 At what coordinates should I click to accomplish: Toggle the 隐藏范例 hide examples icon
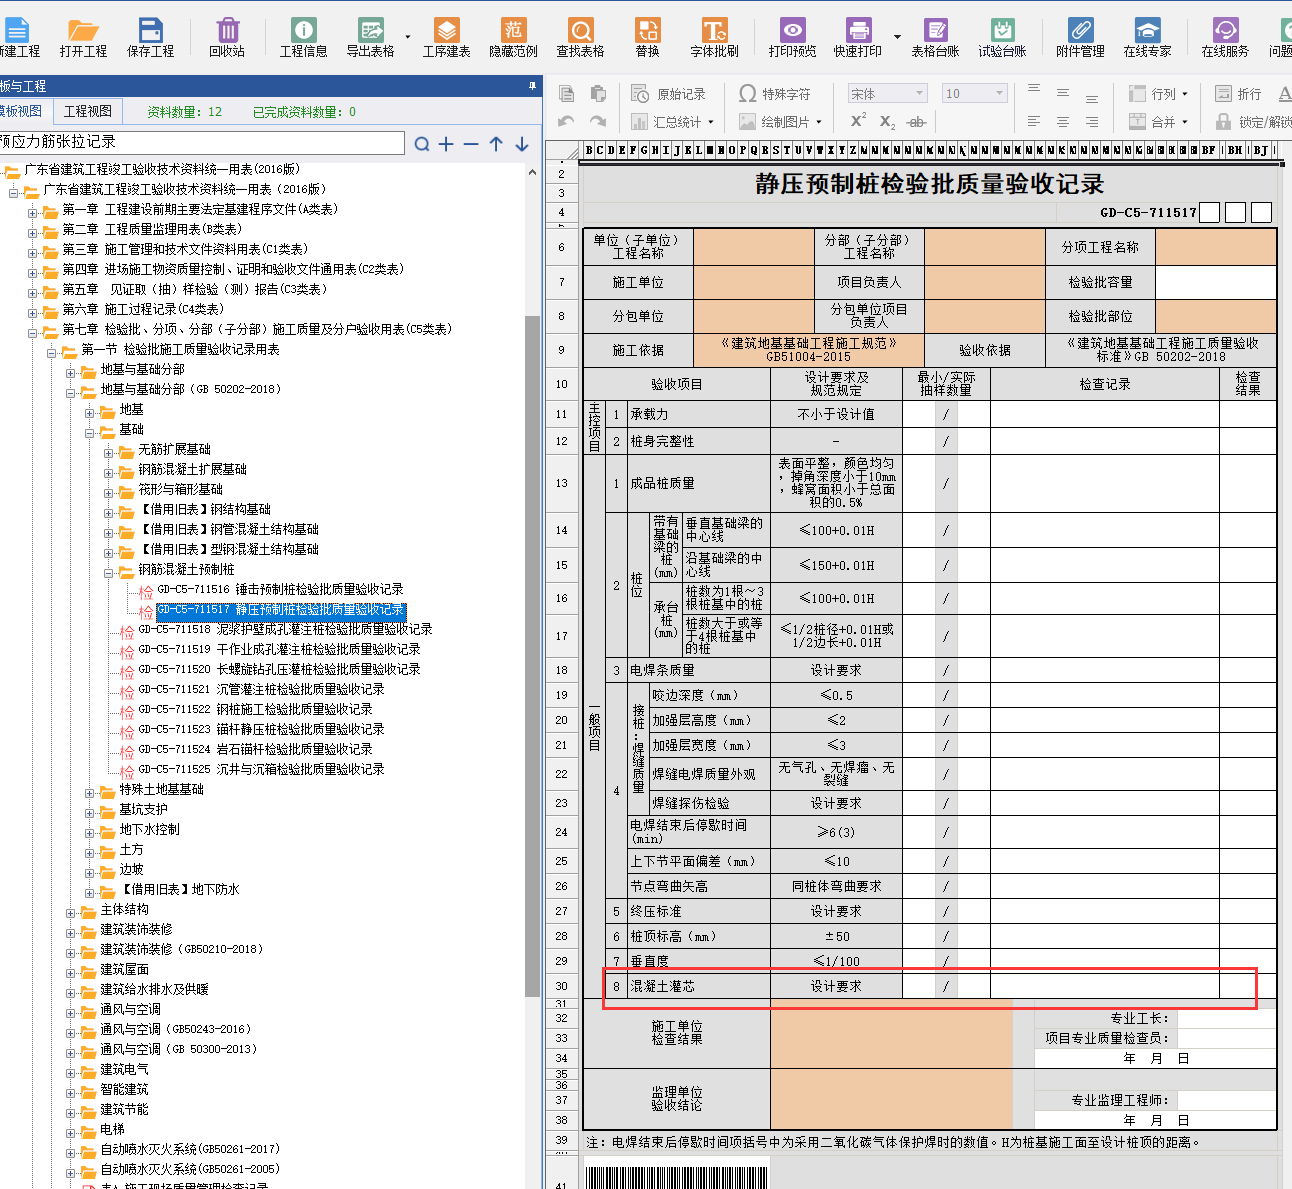click(513, 38)
